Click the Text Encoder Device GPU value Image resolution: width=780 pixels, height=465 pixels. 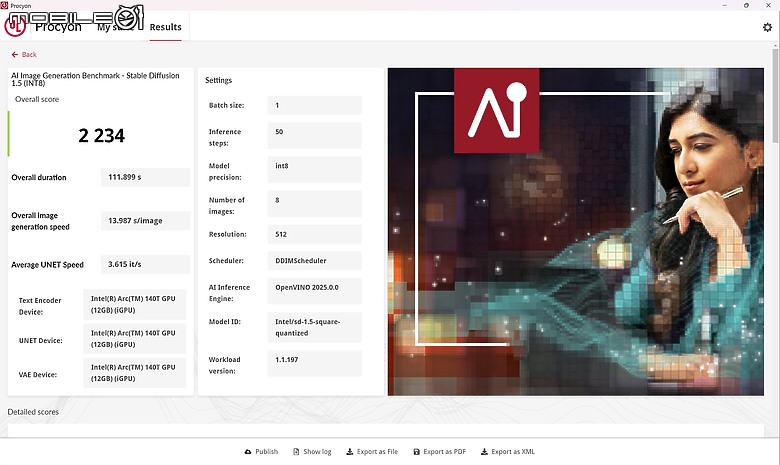click(x=135, y=304)
